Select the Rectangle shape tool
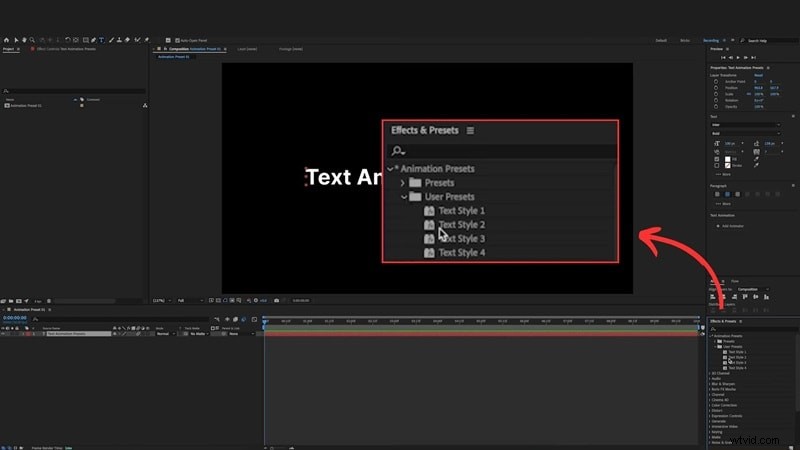Image resolution: width=800 pixels, height=450 pixels. tap(86, 40)
